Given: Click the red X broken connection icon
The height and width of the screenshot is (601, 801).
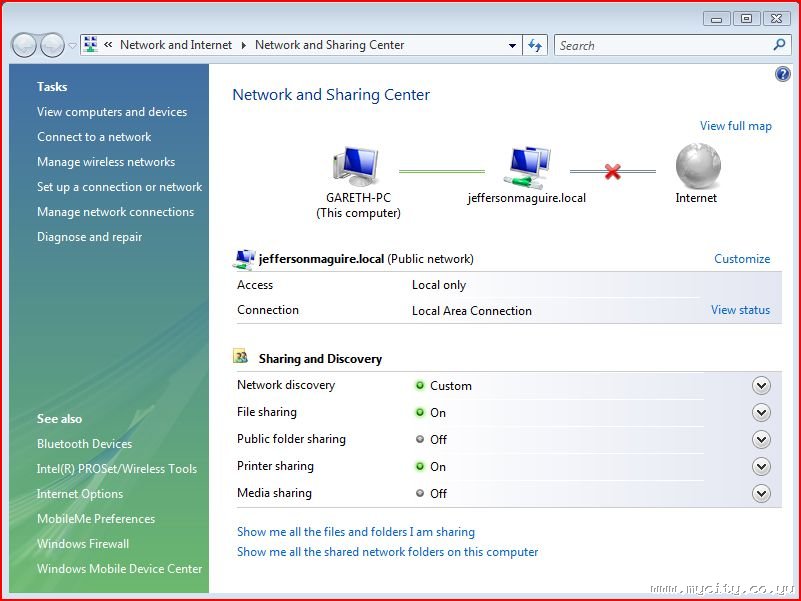Looking at the screenshot, I should pyautogui.click(x=613, y=172).
